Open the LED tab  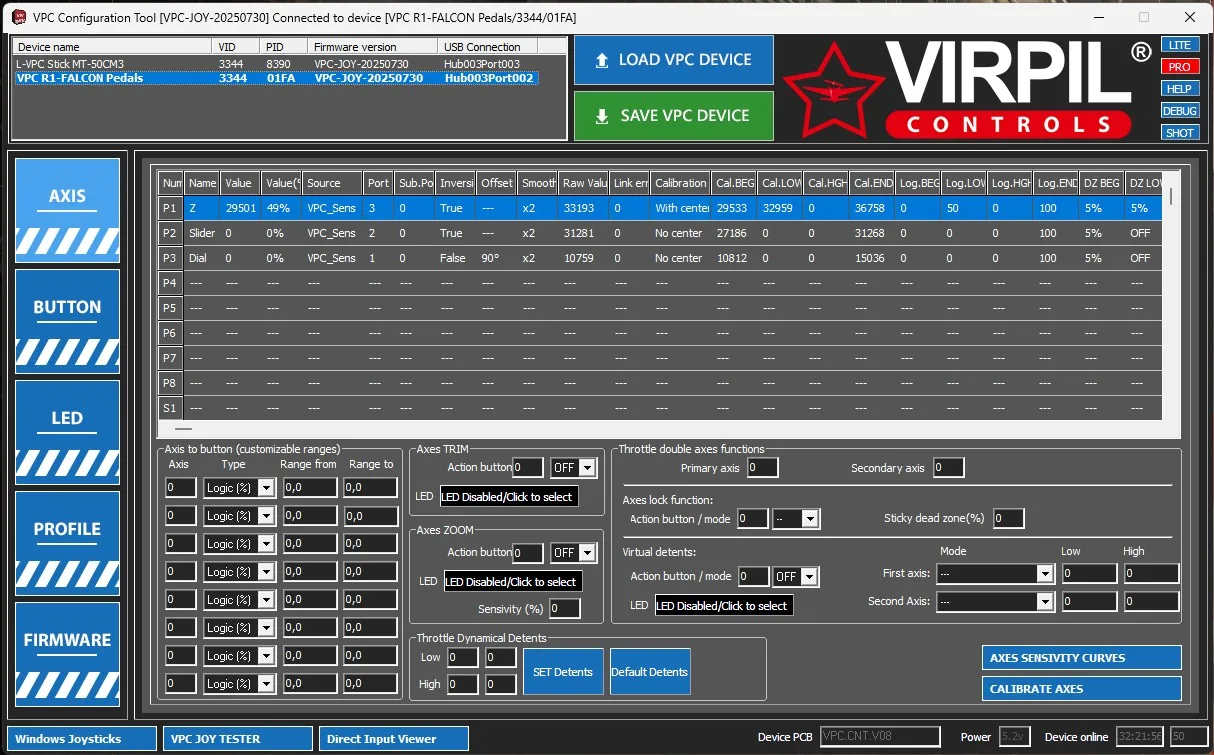pos(68,432)
